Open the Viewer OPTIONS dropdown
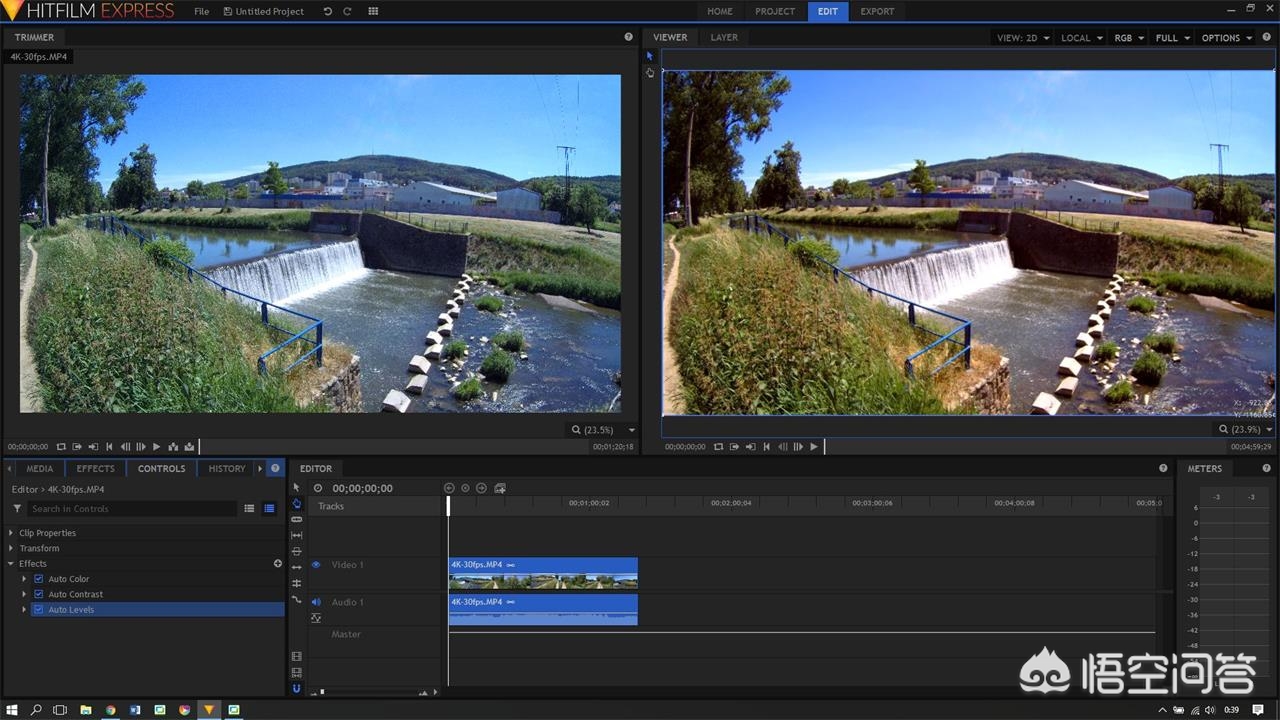 [x=1227, y=38]
